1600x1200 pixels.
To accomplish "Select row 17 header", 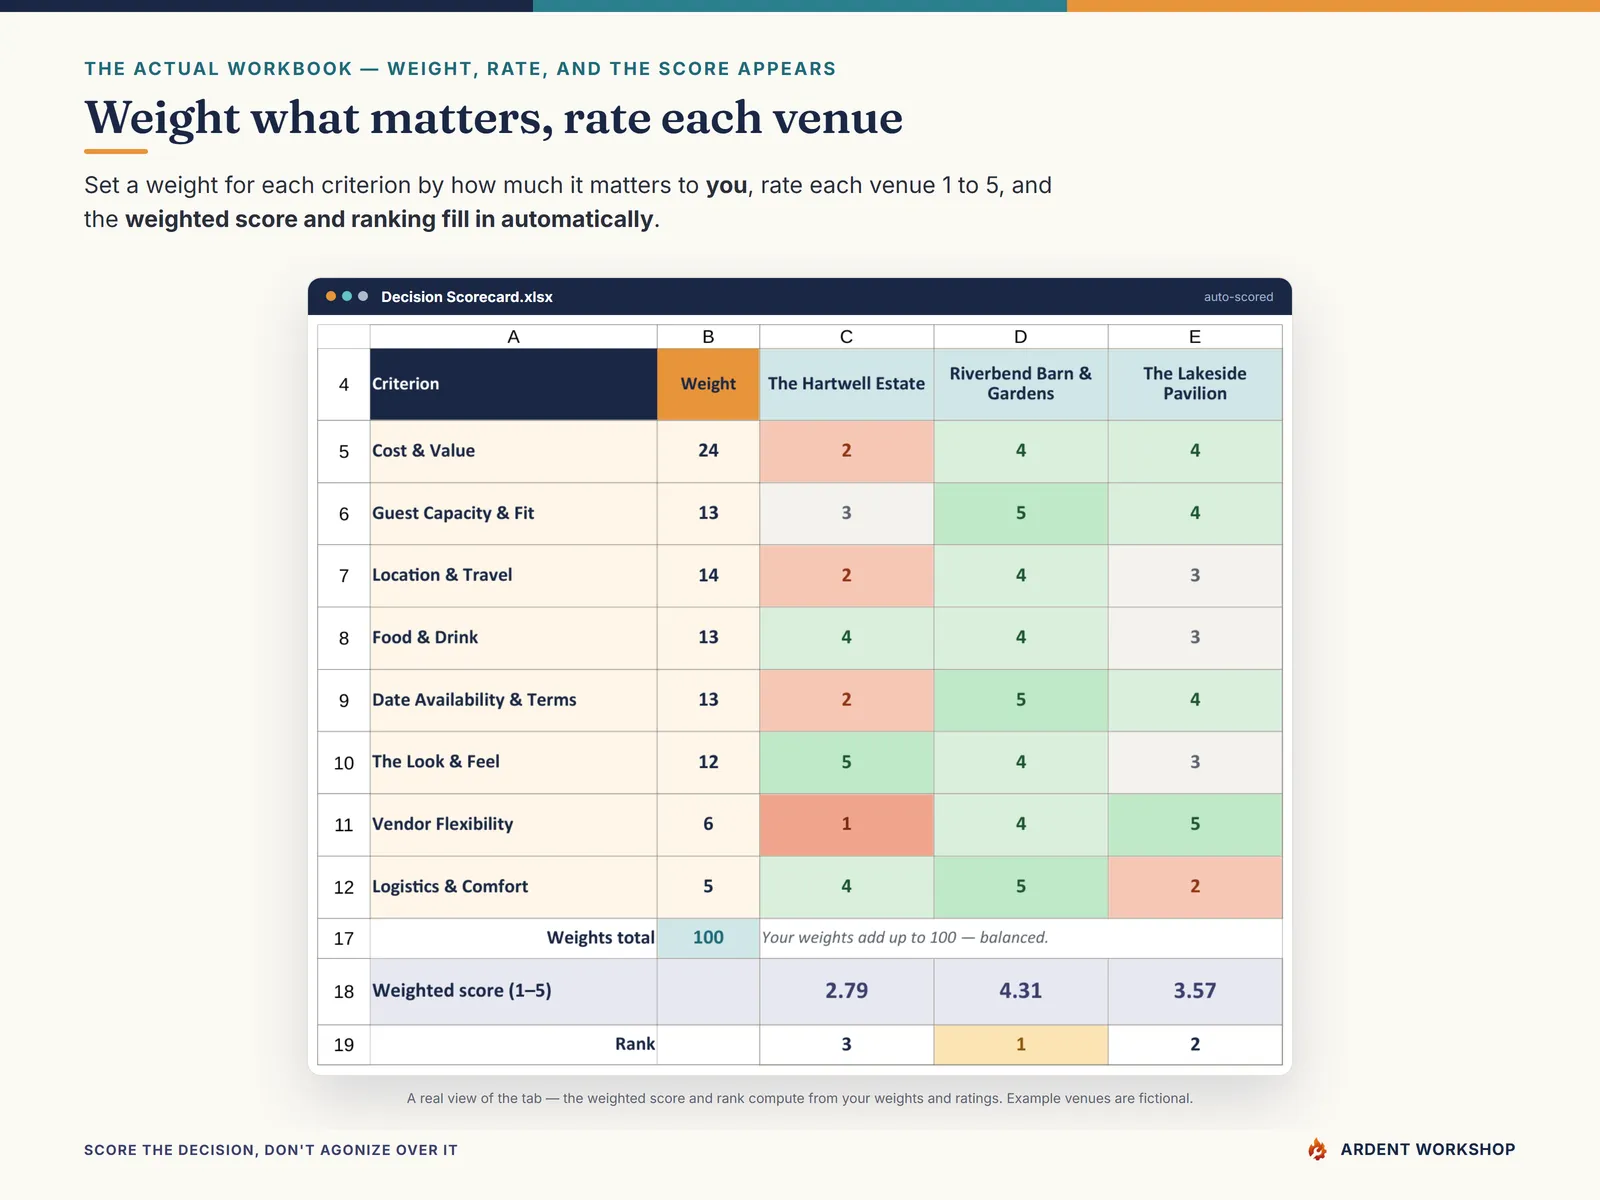I will coord(344,938).
